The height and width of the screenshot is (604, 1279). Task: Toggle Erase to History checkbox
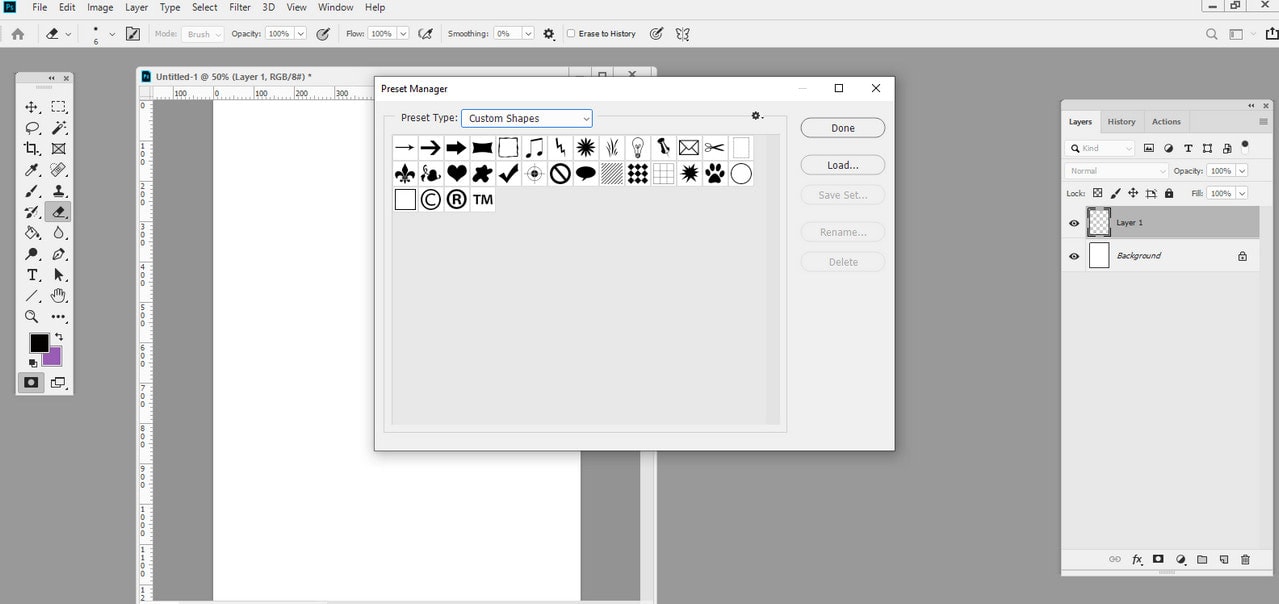(x=571, y=34)
